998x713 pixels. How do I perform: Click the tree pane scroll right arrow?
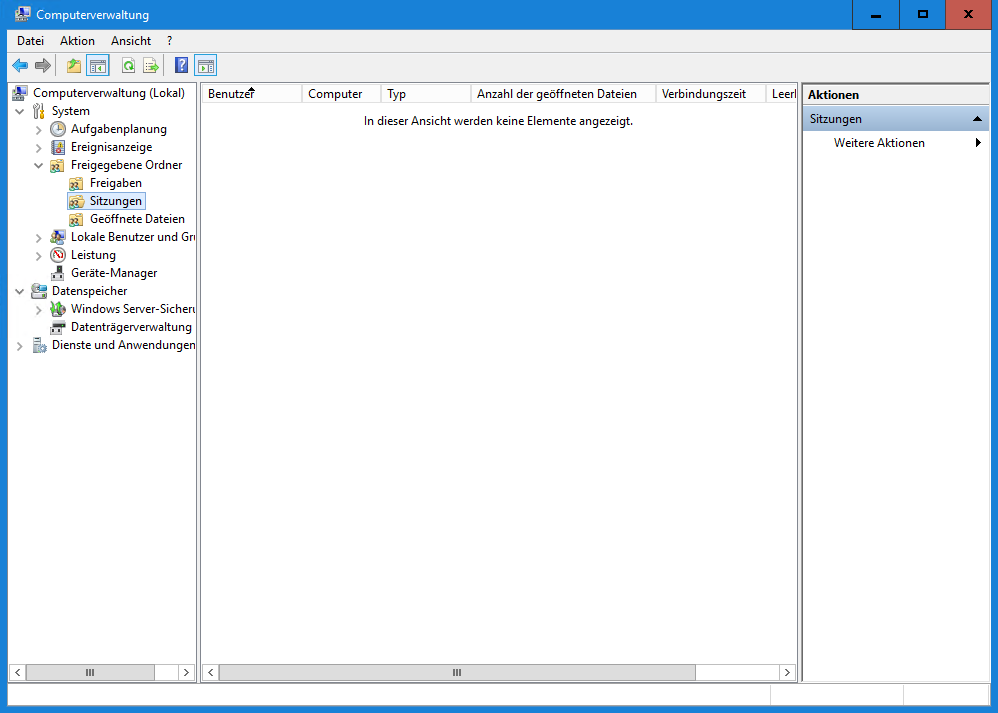click(x=186, y=672)
